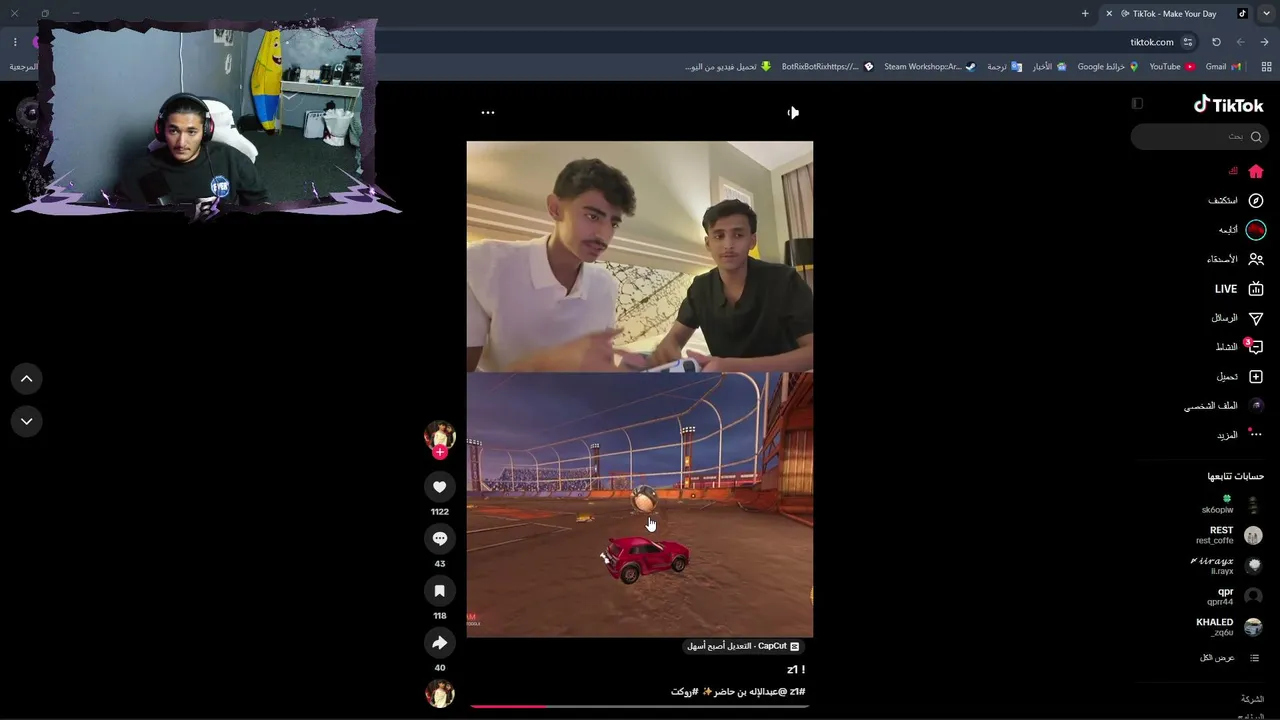Image resolution: width=1280 pixels, height=720 pixels.
Task: Click the TikTok search field
Action: coord(1198,137)
